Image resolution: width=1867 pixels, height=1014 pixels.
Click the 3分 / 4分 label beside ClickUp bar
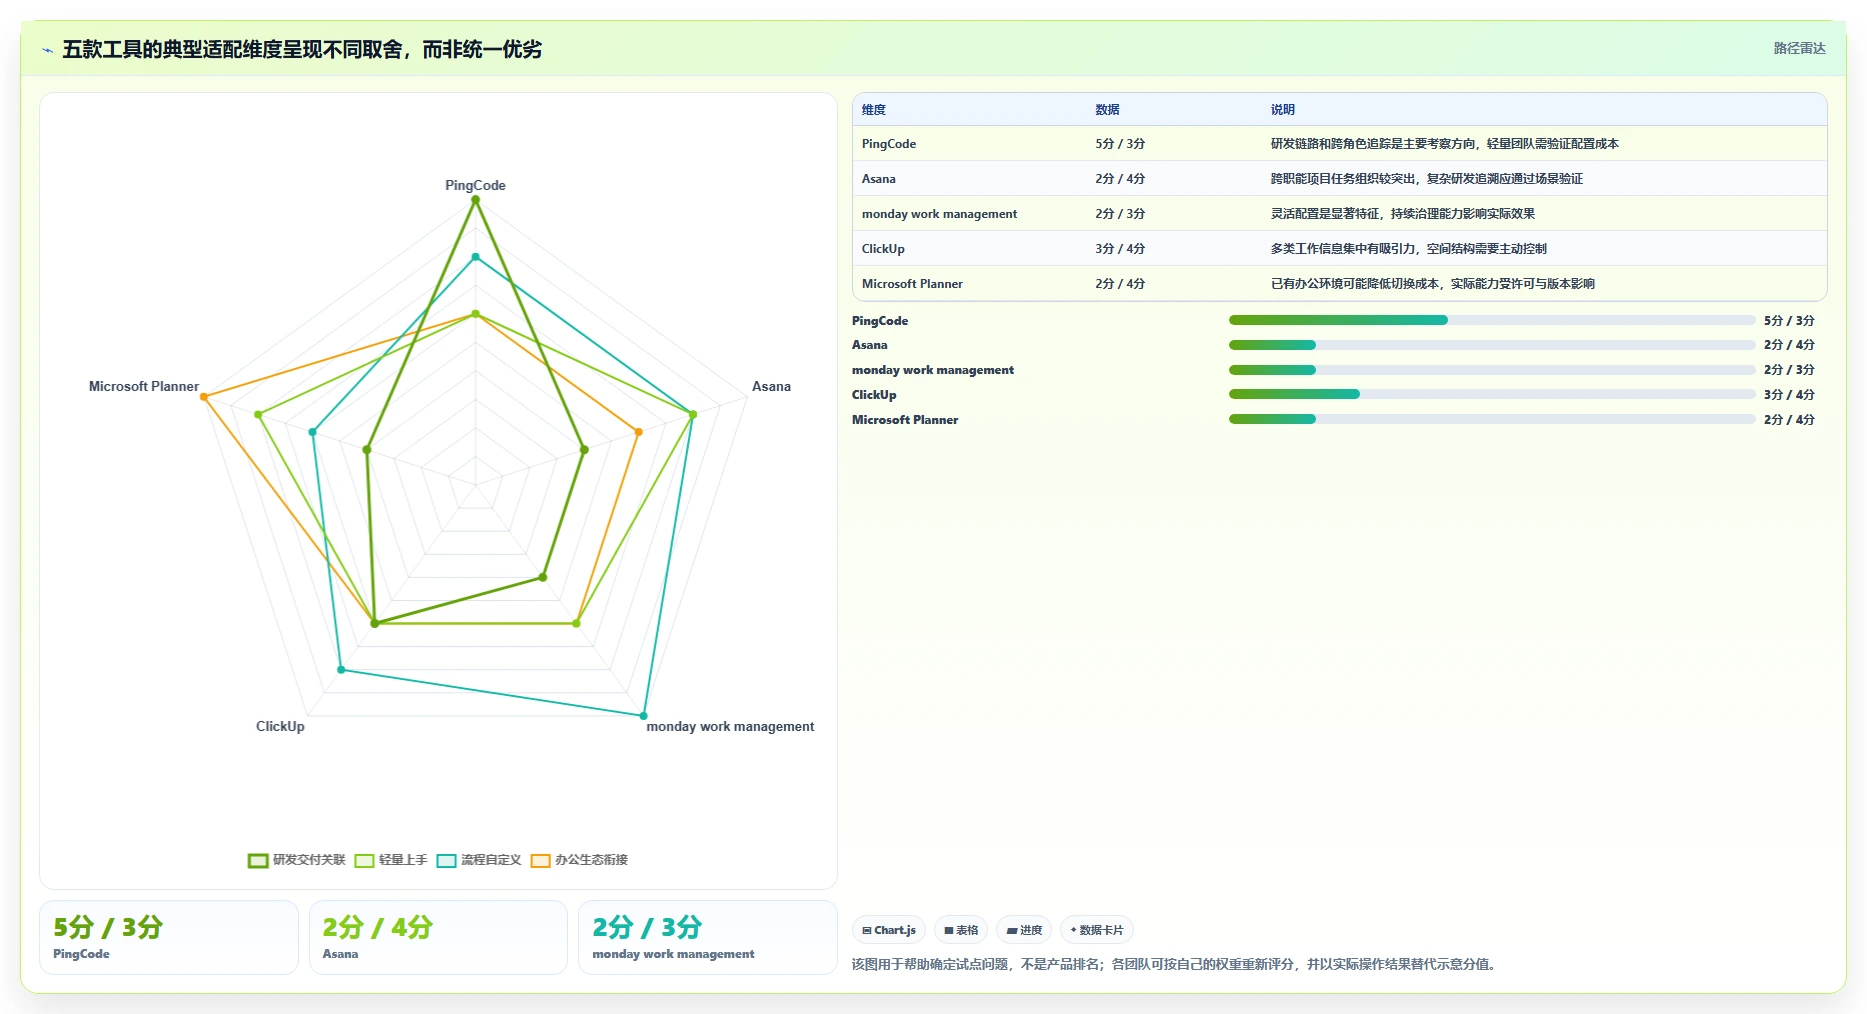coord(1789,395)
